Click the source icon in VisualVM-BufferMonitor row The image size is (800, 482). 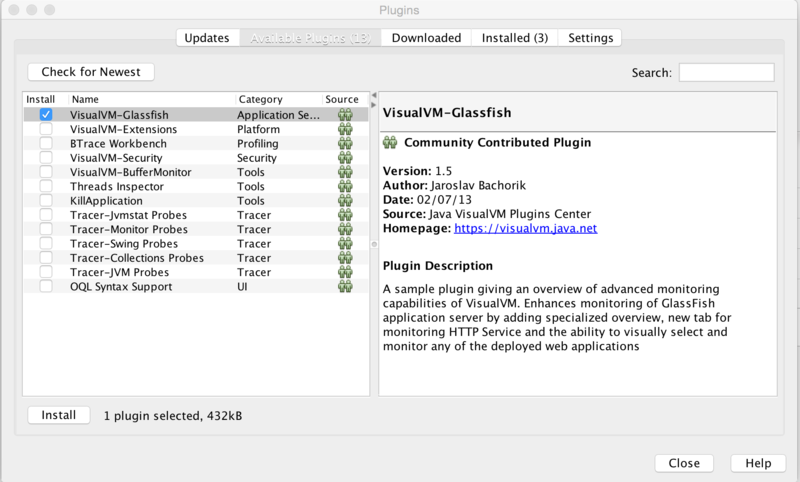(345, 172)
